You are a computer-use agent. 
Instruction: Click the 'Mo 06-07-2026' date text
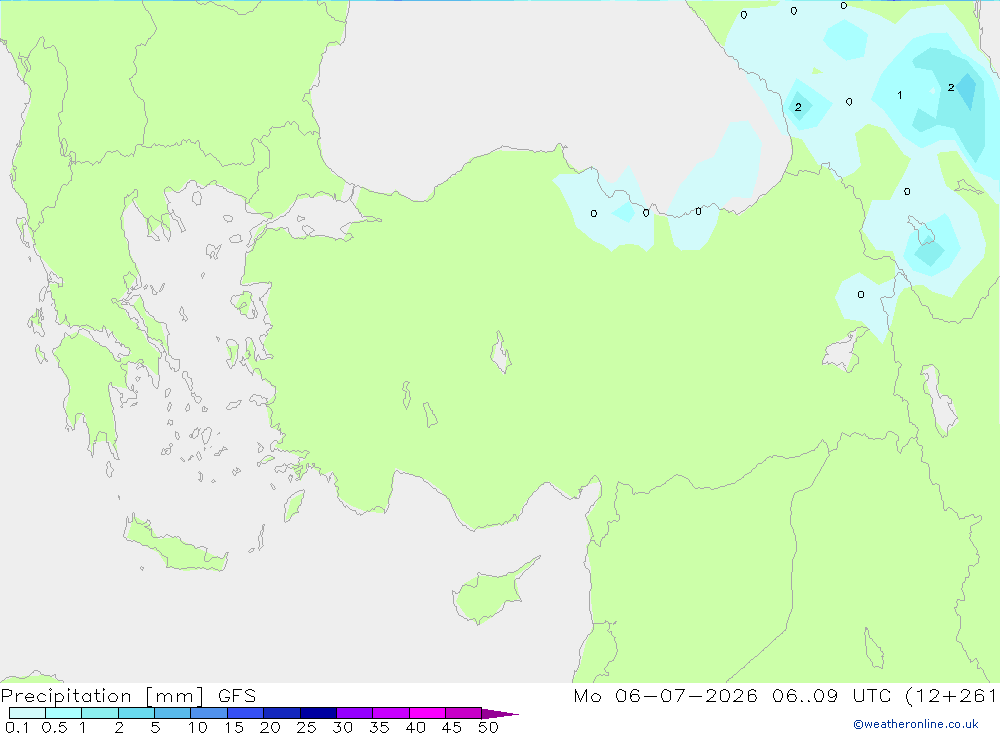[x=665, y=696]
